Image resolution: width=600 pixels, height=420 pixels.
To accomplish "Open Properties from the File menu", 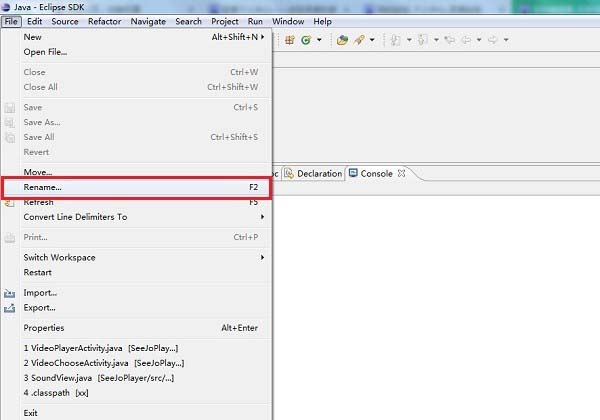I will pos(137,328).
